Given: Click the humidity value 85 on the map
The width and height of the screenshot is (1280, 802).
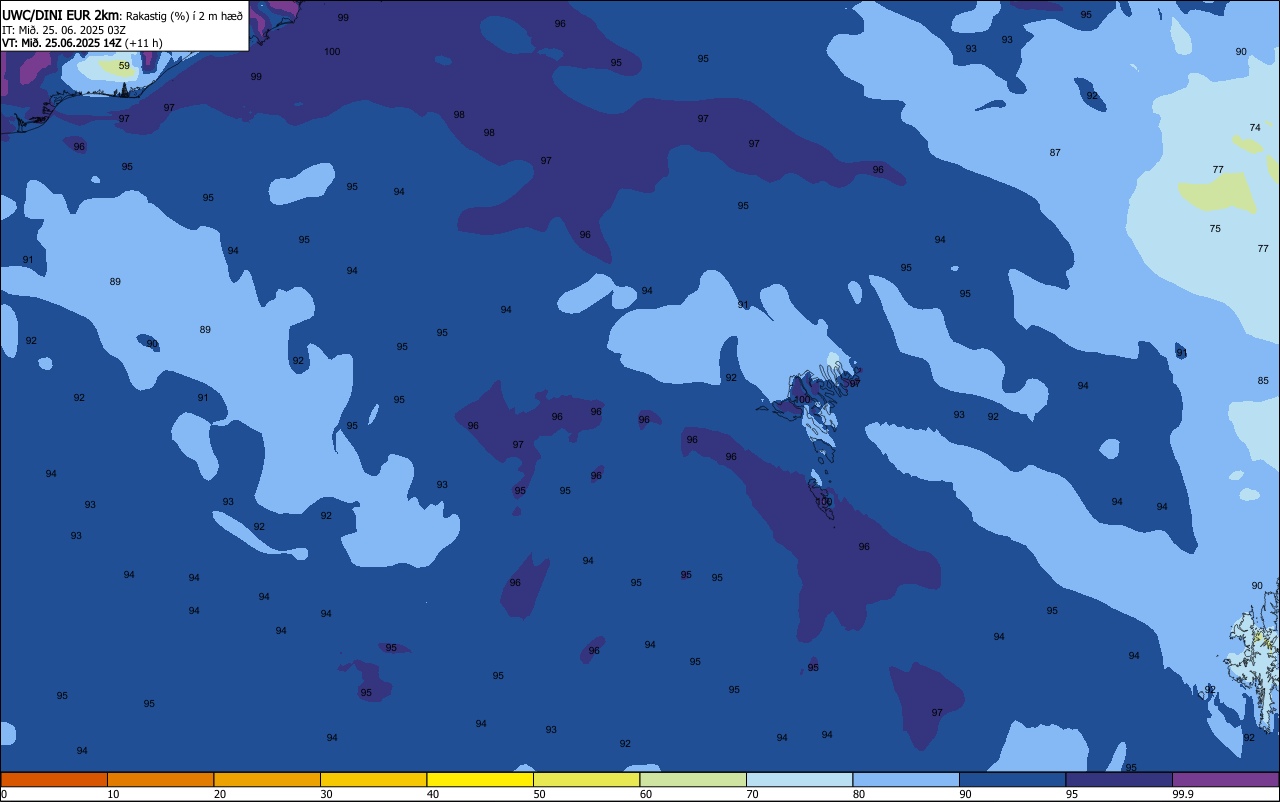Looking at the screenshot, I should pyautogui.click(x=1263, y=380).
